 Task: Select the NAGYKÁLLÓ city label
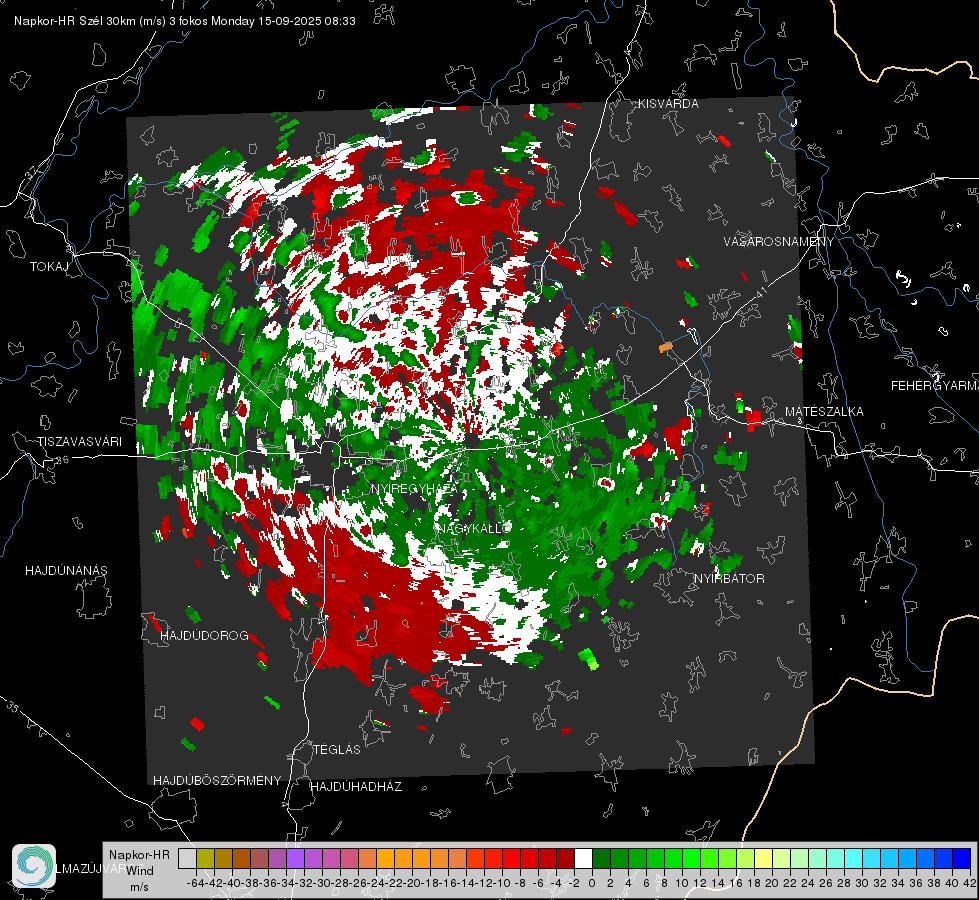tap(474, 528)
